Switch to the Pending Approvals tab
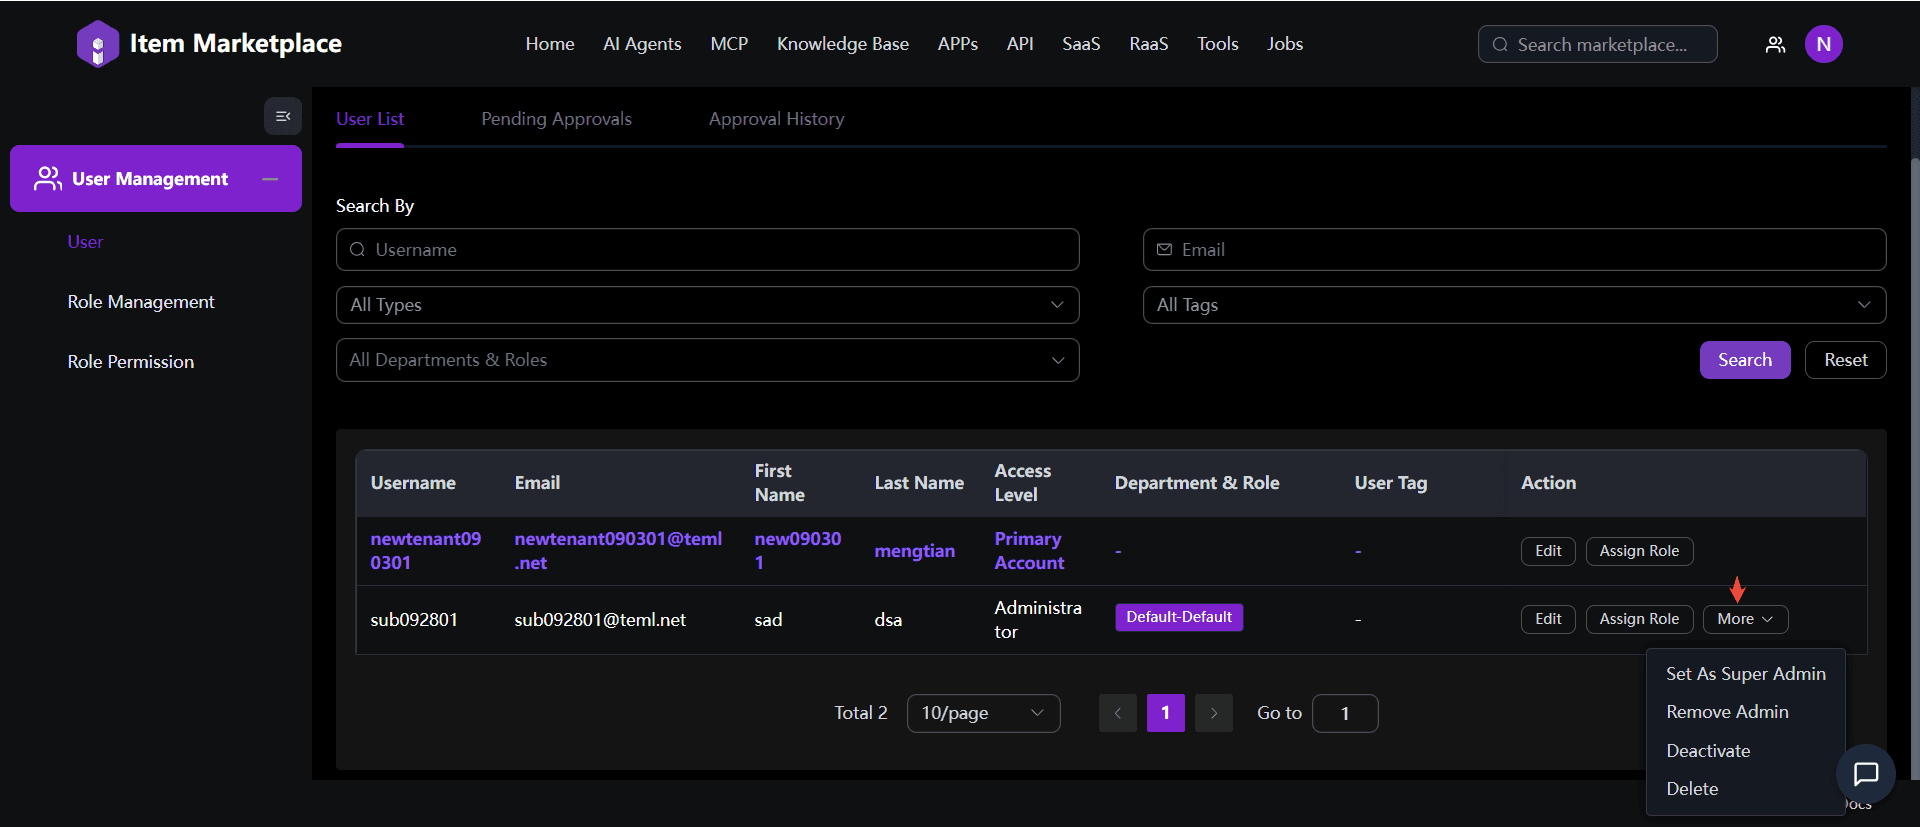1920x827 pixels. [556, 119]
